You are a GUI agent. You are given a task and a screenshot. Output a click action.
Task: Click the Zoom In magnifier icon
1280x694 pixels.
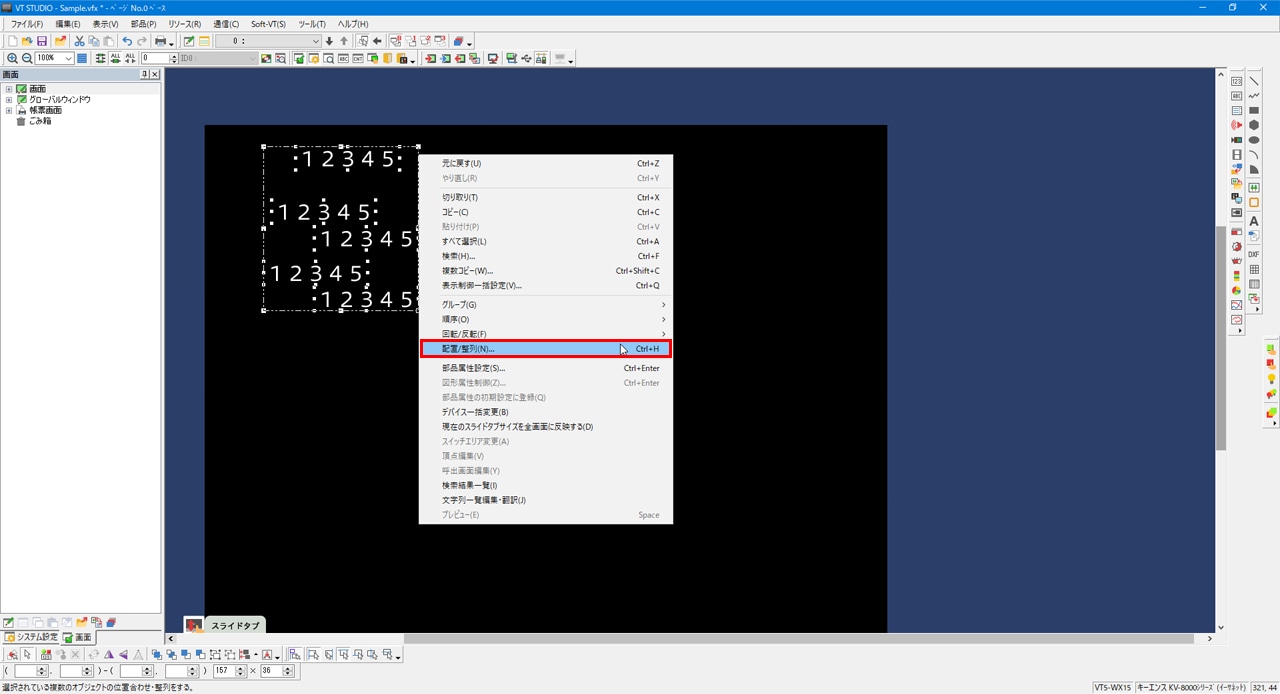pos(12,59)
